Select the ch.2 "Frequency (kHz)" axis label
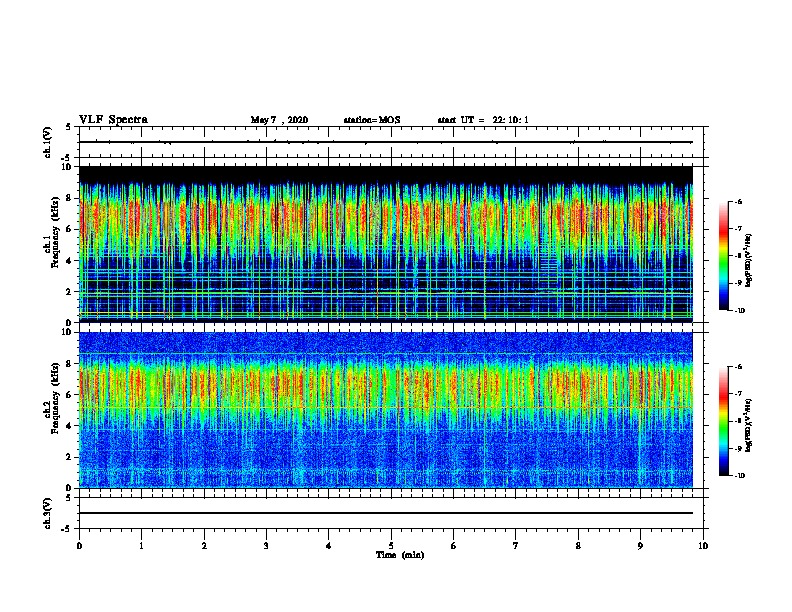The height and width of the screenshot is (612, 792). click(55, 398)
